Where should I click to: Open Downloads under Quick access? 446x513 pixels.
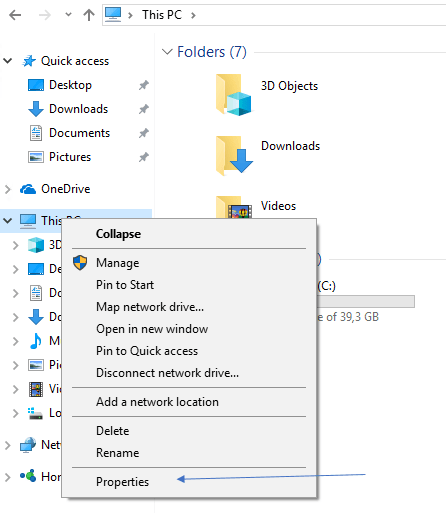point(79,109)
